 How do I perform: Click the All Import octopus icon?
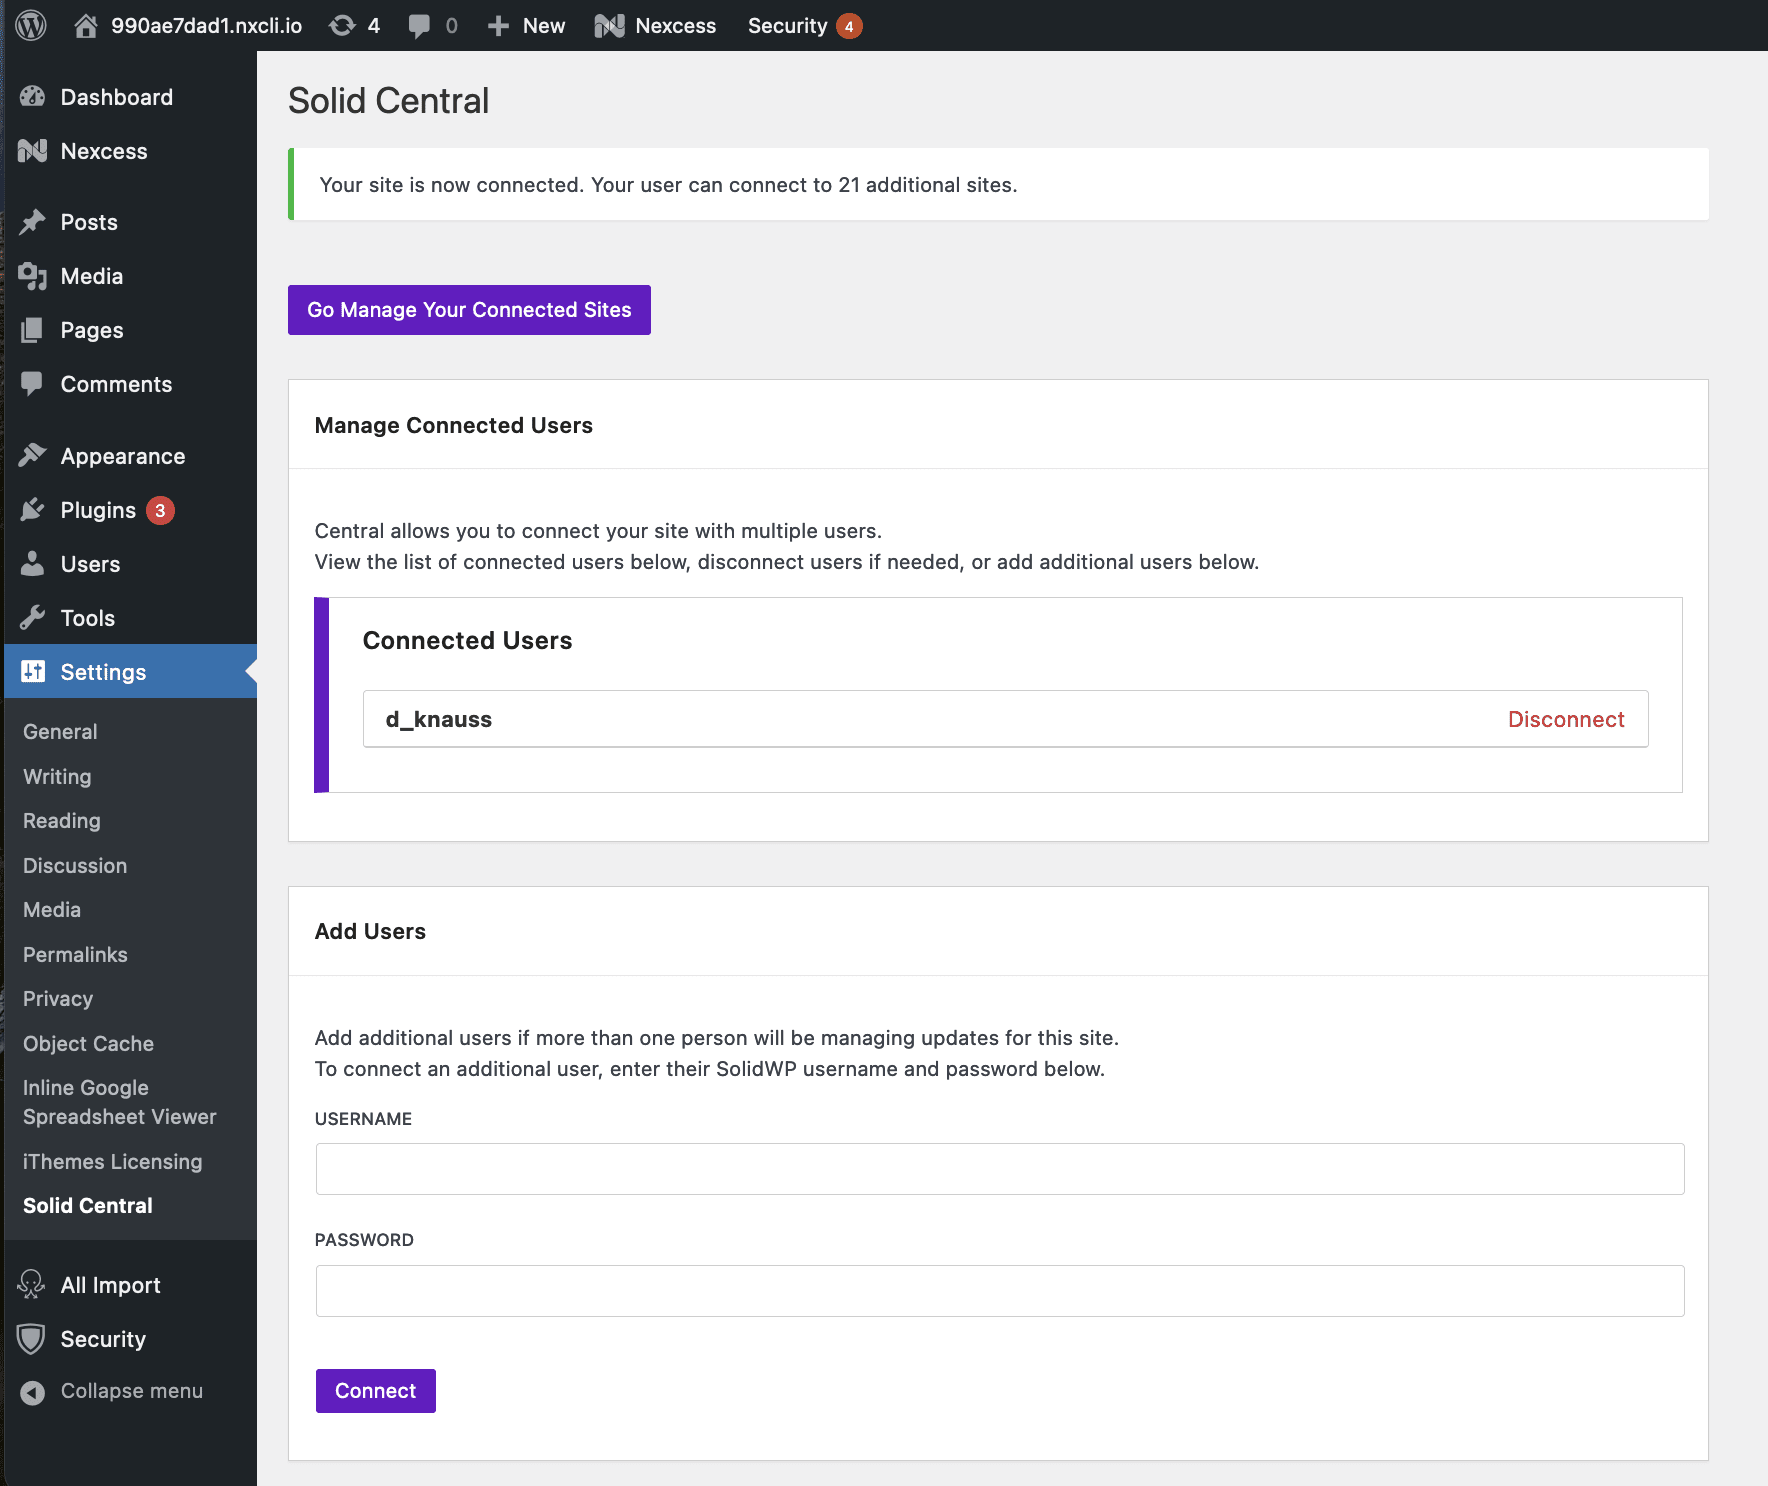[x=32, y=1284]
